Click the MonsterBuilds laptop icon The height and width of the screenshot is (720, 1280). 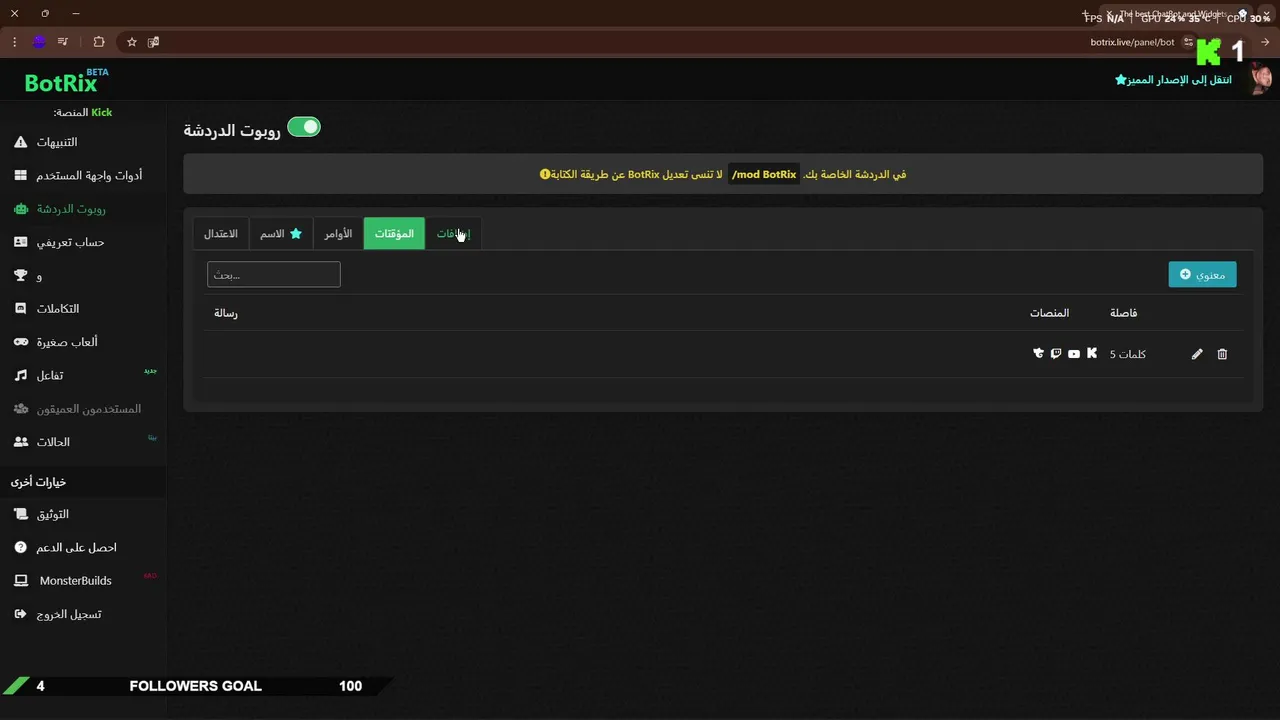pyautogui.click(x=21, y=581)
